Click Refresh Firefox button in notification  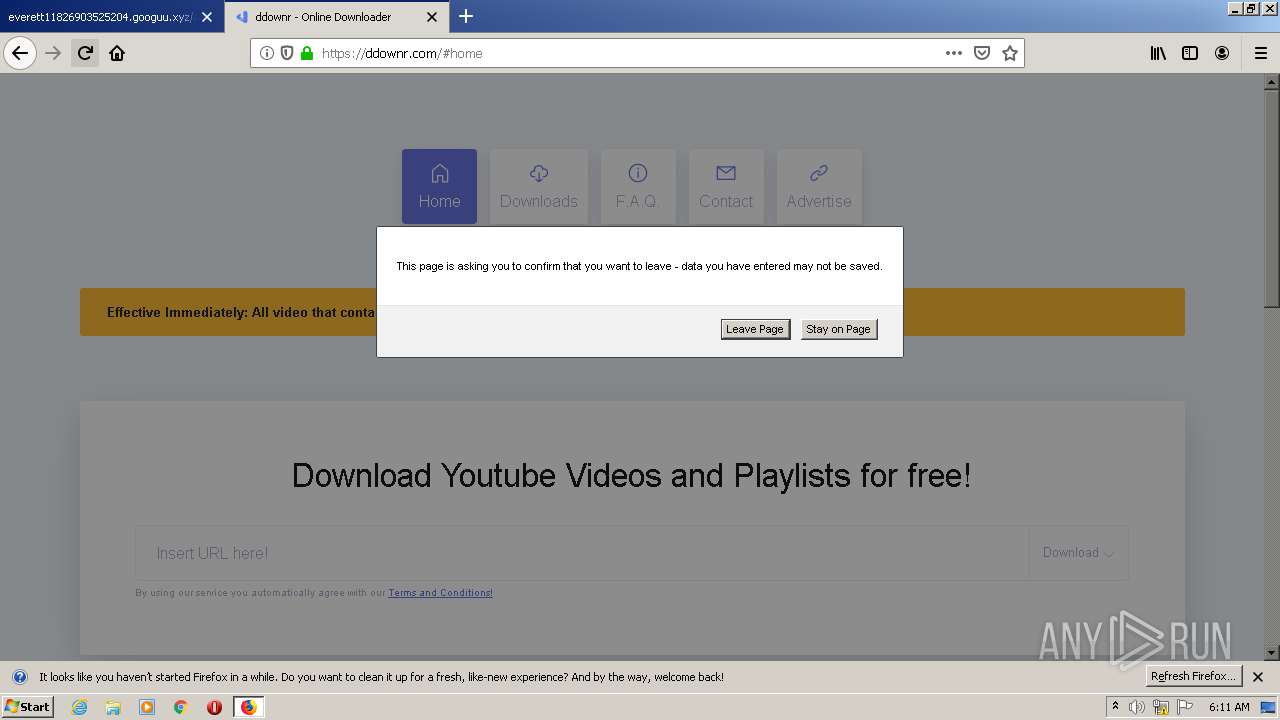pos(1193,676)
